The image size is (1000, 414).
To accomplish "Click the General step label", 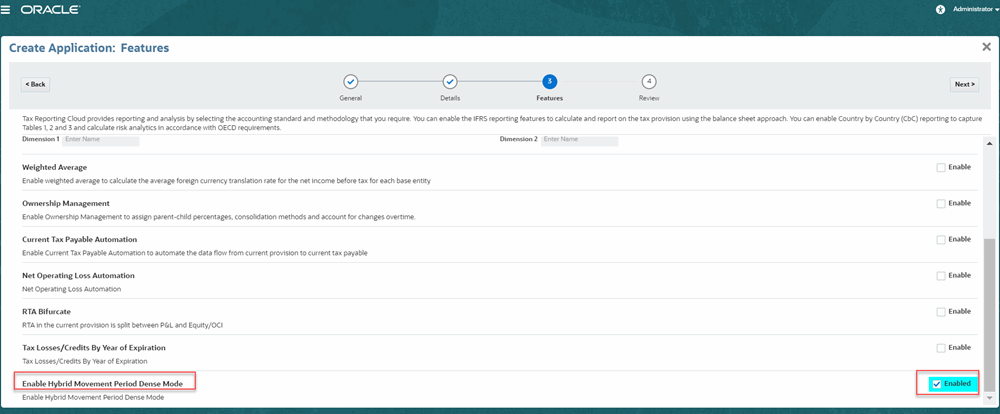I will click(350, 98).
